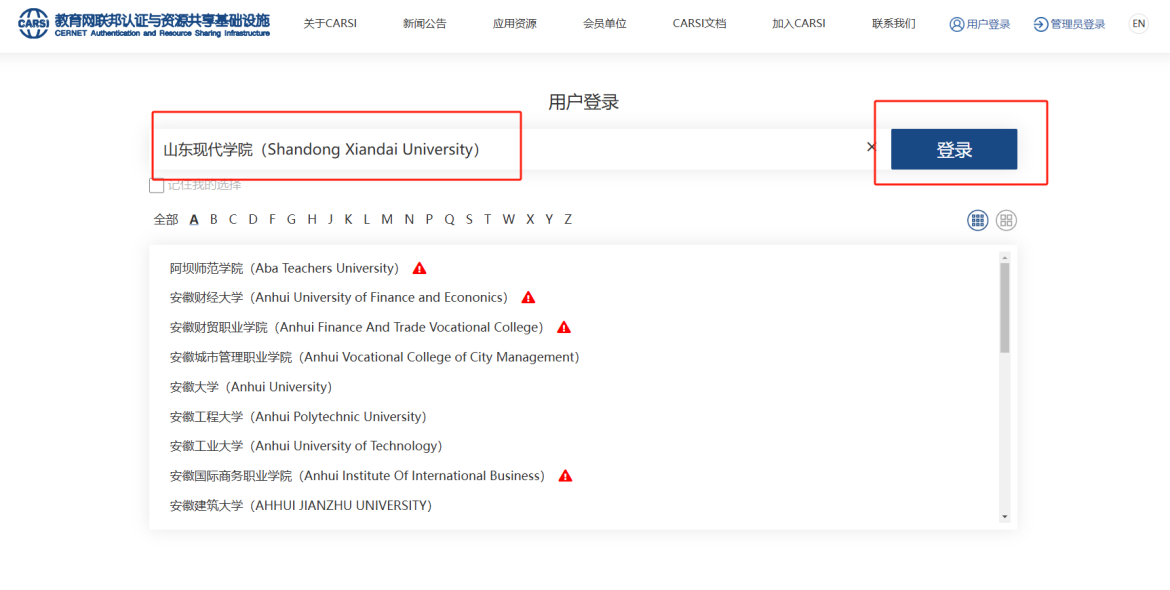Filter schools by letter P
The height and width of the screenshot is (590, 1170).
429,219
